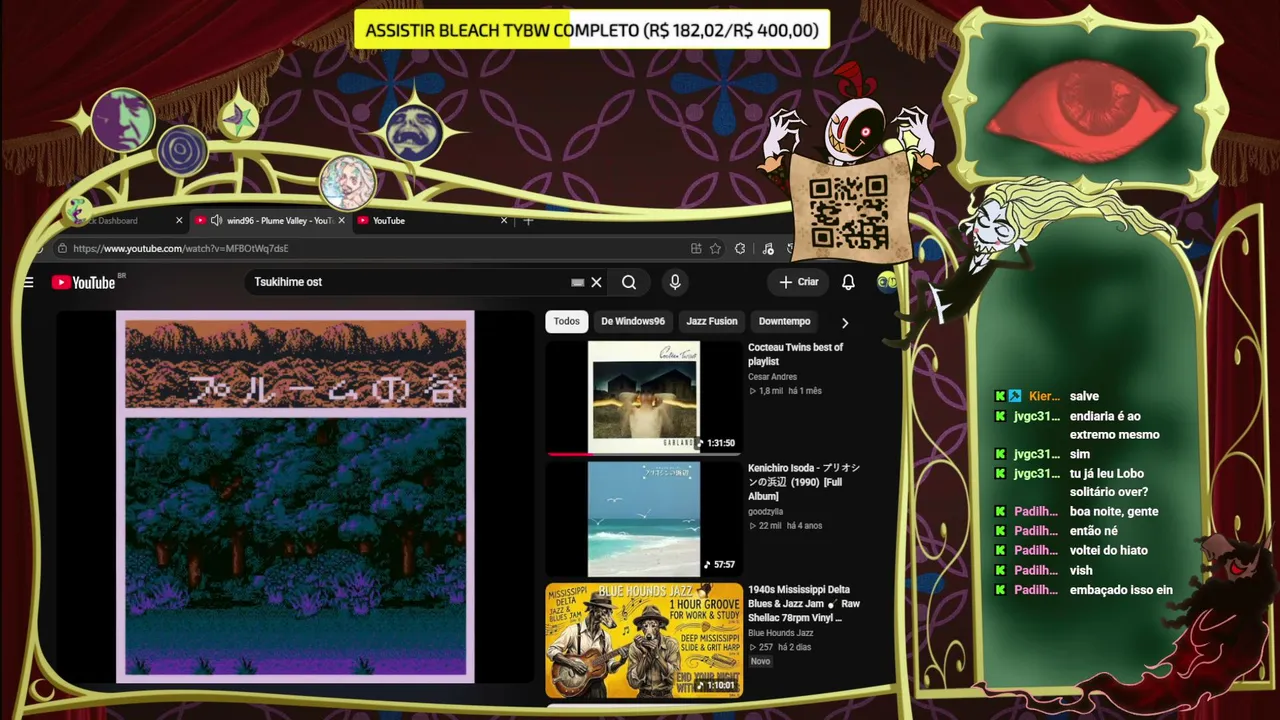The image size is (1280, 720).
Task: Click the 'ASSISTIR BLEACH TYBW COMPLETO' goal bar
Action: click(x=592, y=30)
